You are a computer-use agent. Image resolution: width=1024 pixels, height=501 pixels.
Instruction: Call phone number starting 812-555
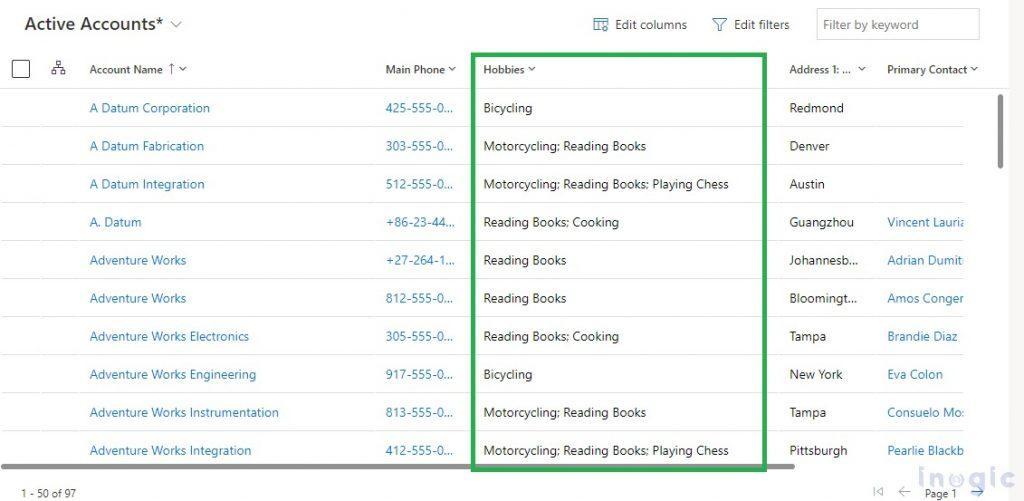419,298
